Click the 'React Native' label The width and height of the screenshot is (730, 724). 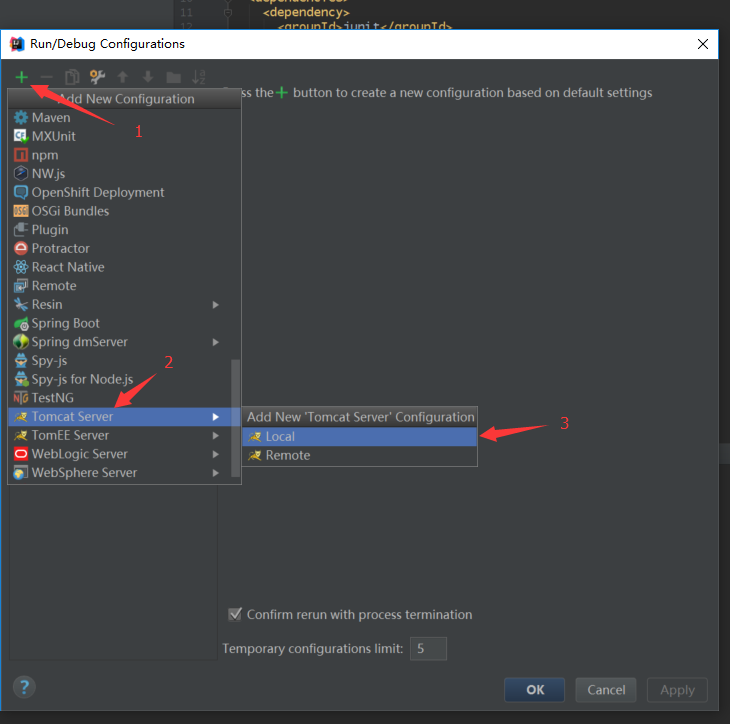[x=68, y=267]
